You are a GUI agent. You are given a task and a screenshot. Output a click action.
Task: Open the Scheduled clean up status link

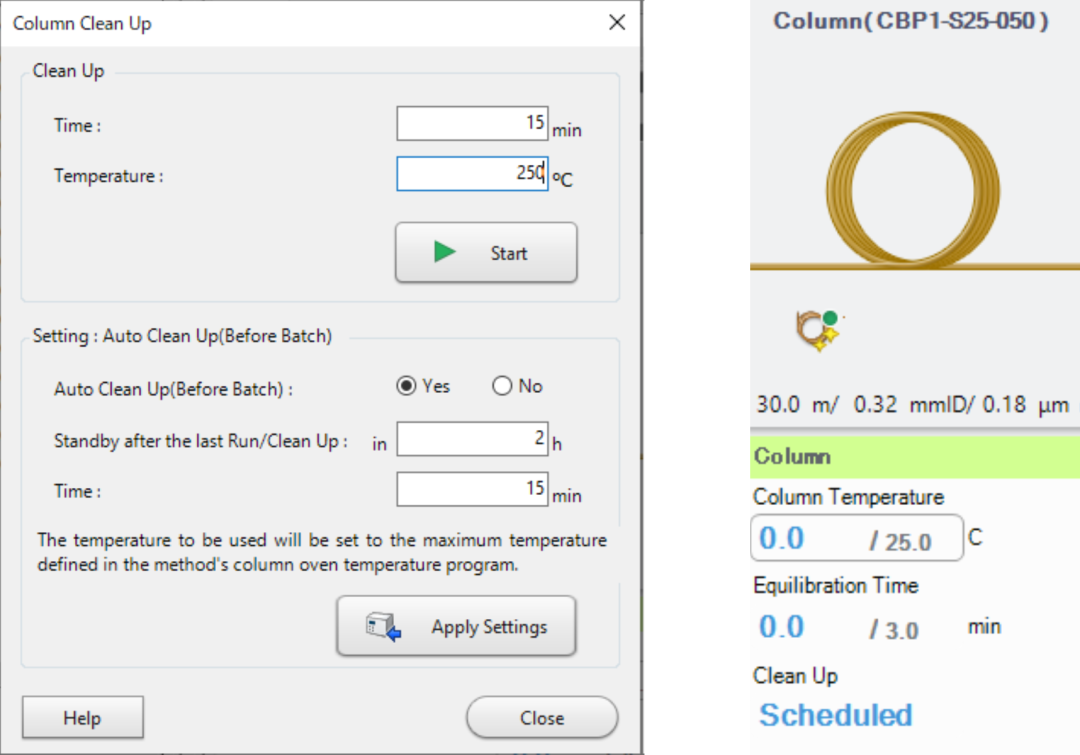click(x=835, y=715)
